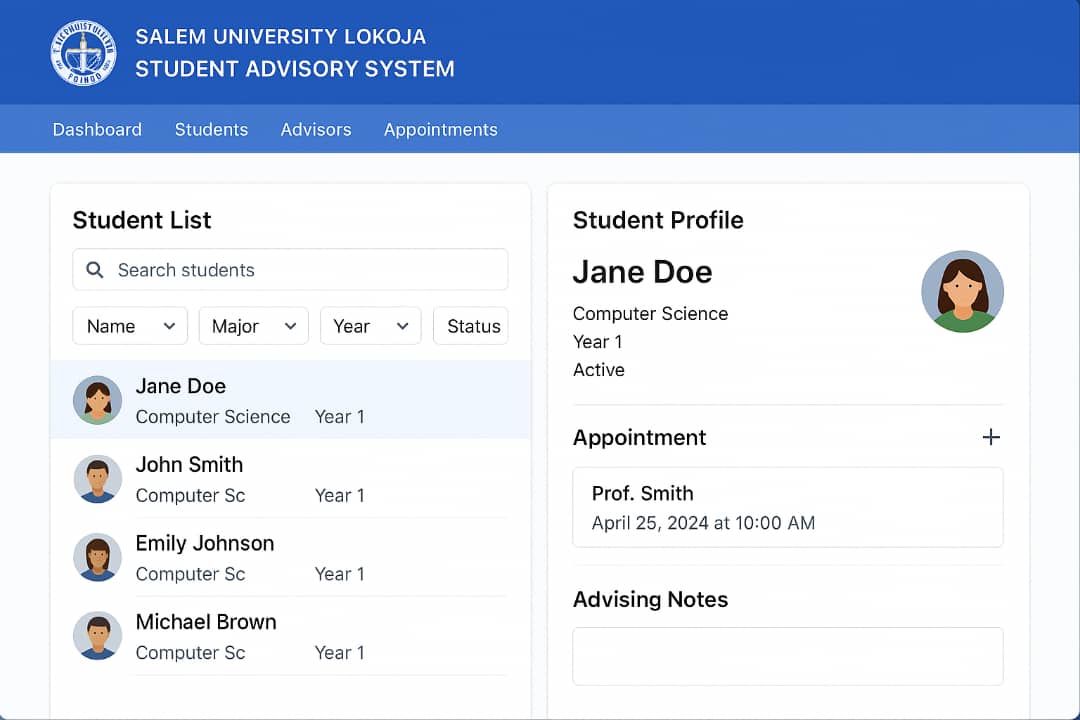Image resolution: width=1080 pixels, height=720 pixels.
Task: Click Jane Doe's avatar in student list
Action: pyautogui.click(x=97, y=400)
